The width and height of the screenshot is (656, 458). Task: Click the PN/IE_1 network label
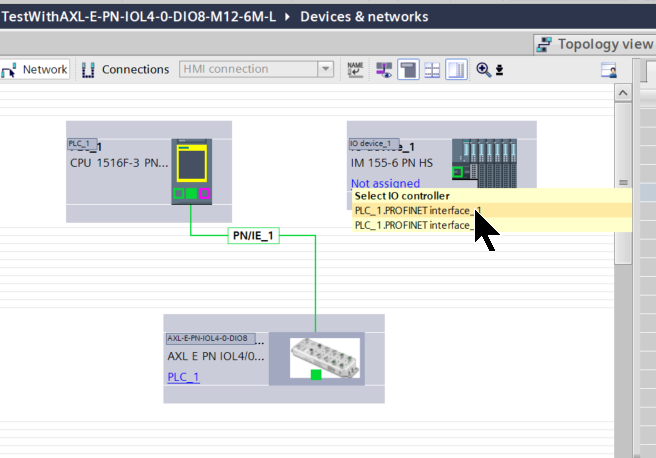tap(253, 236)
